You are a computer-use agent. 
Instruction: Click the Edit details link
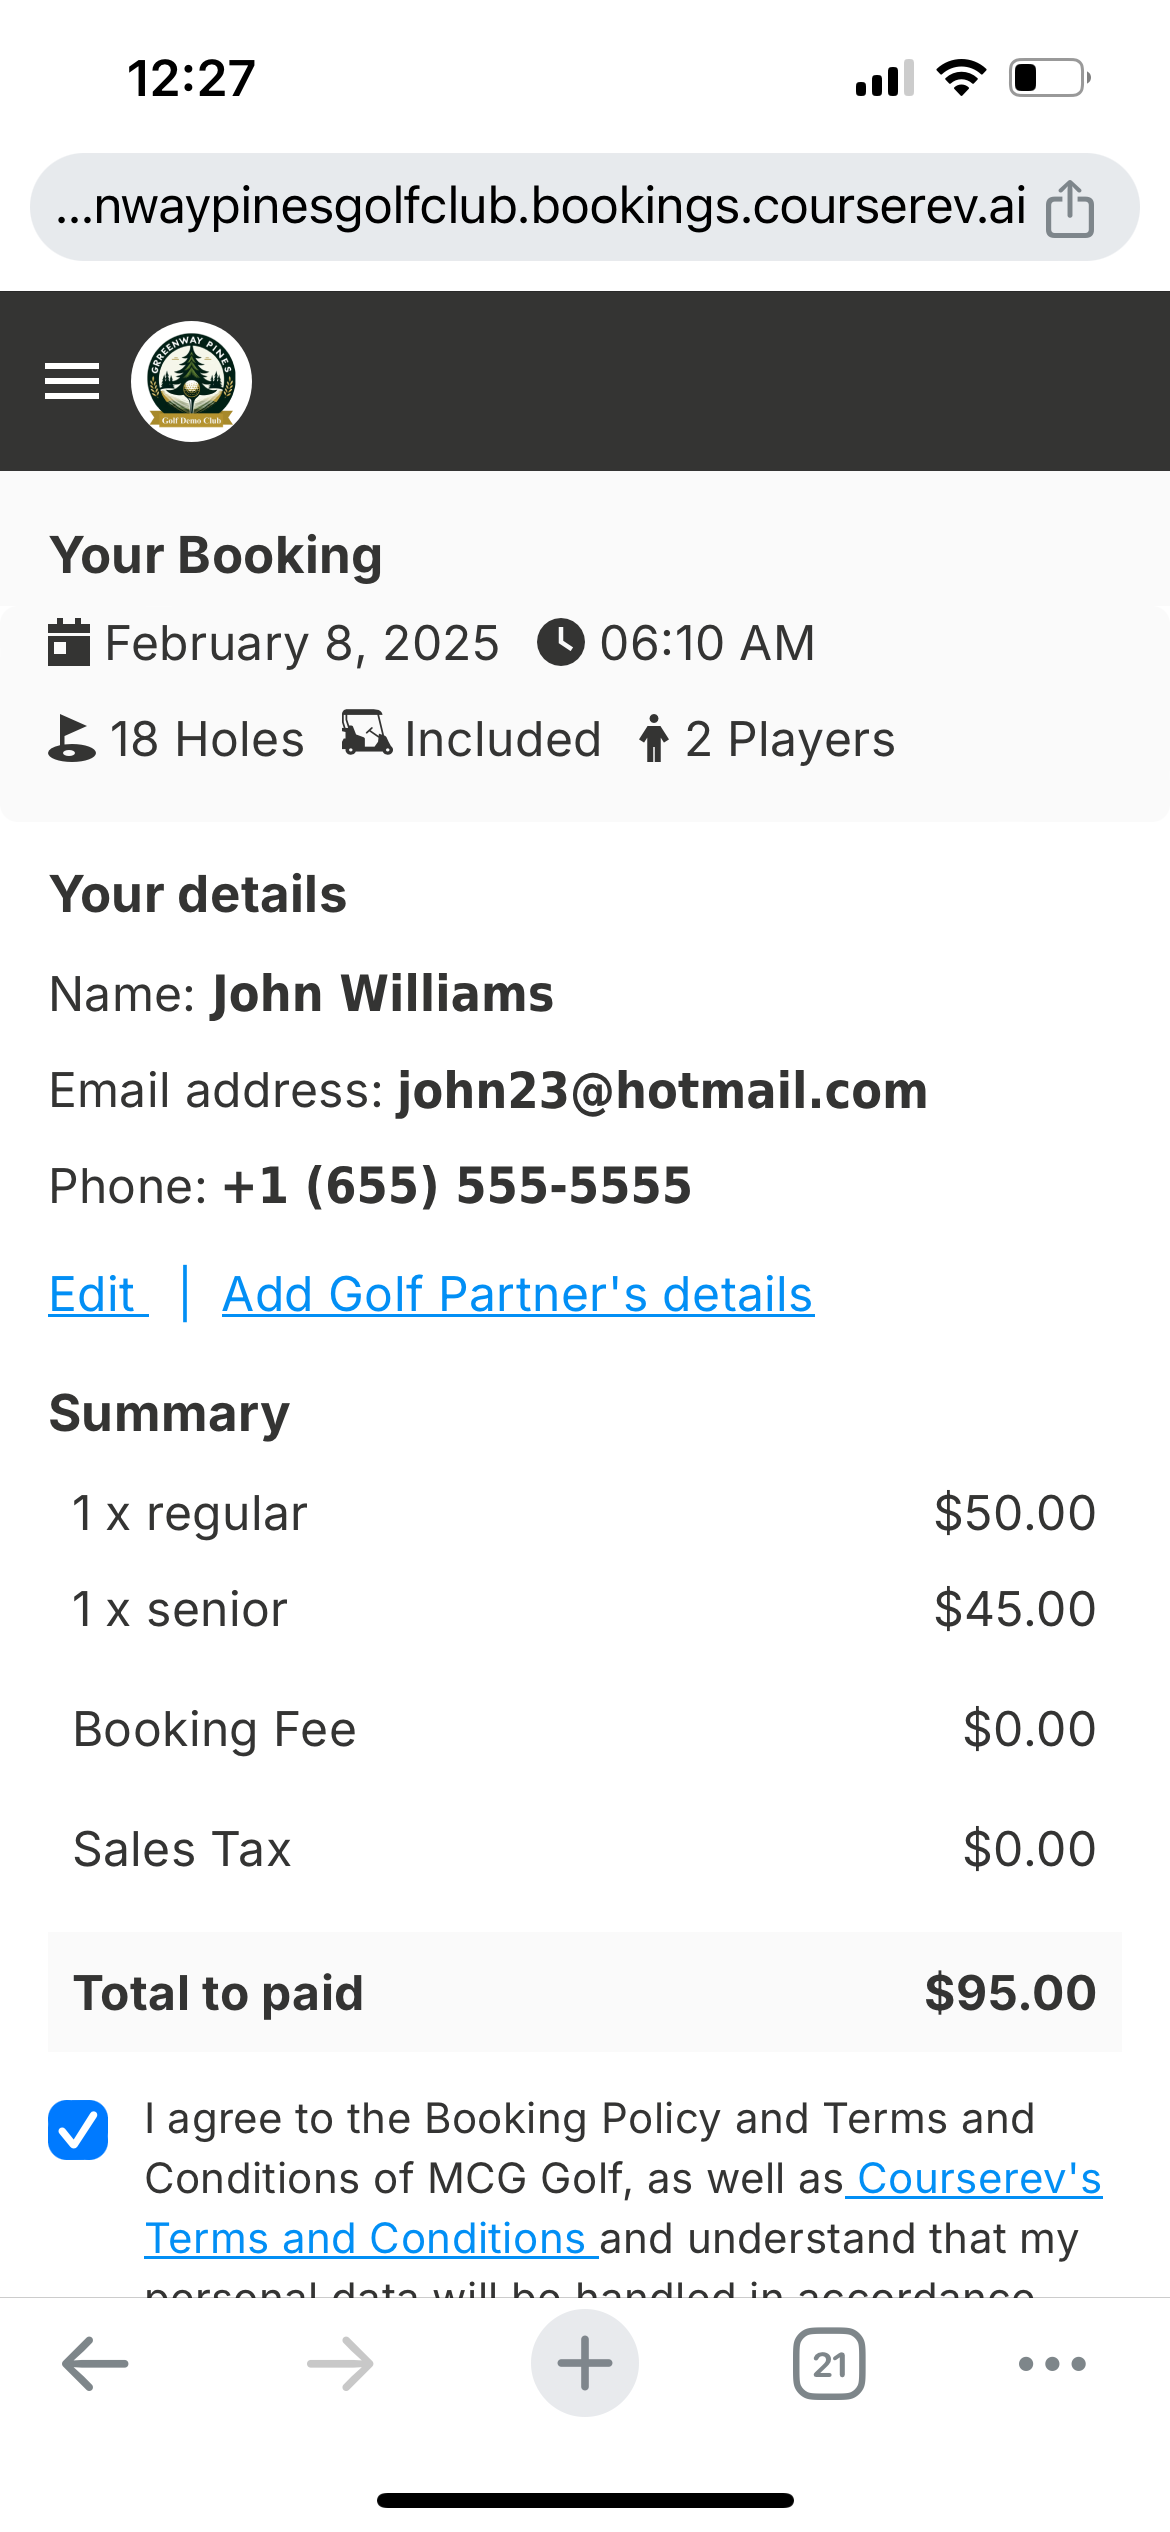(x=93, y=1295)
